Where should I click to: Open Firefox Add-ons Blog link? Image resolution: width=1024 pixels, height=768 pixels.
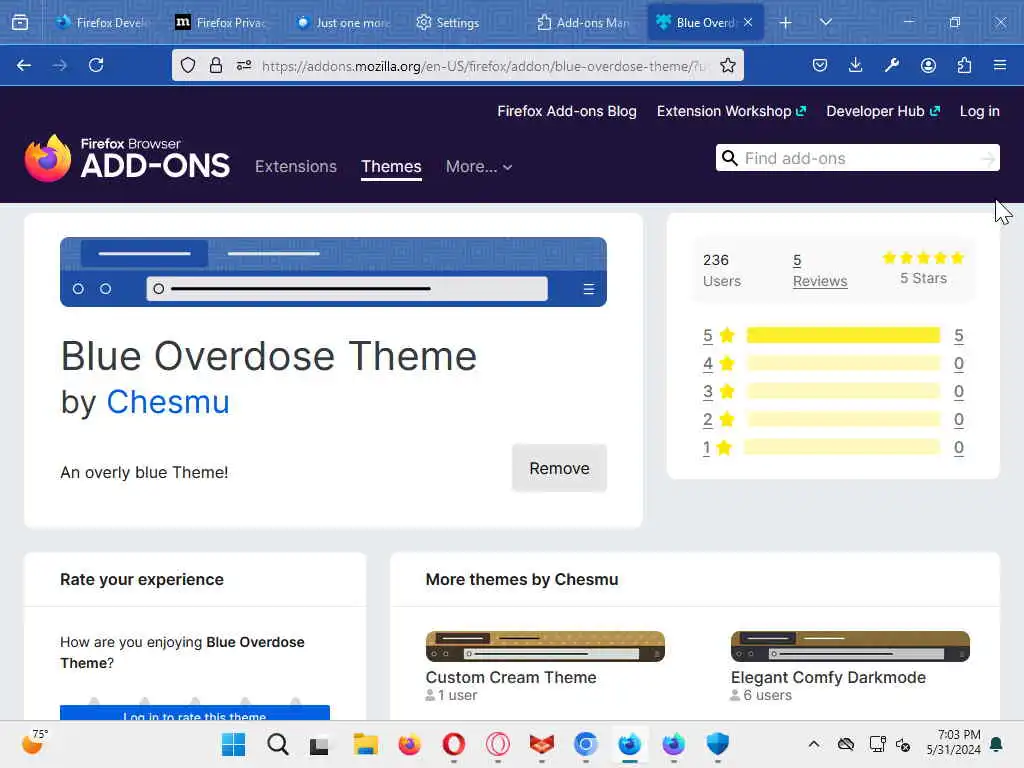pyautogui.click(x=567, y=112)
